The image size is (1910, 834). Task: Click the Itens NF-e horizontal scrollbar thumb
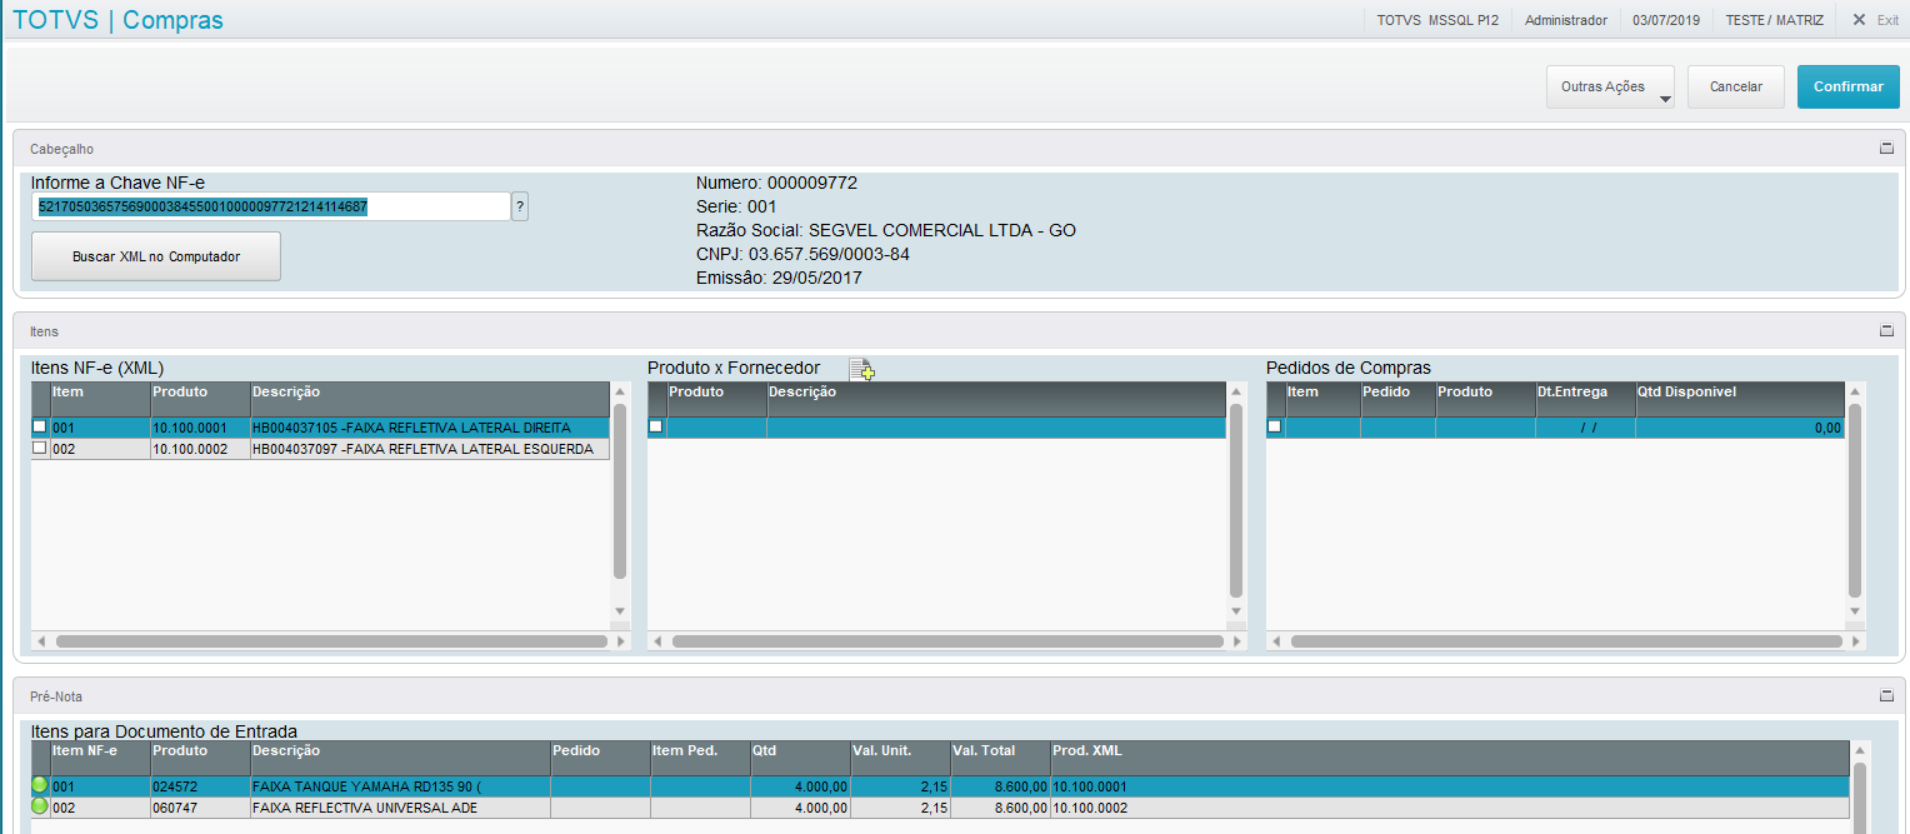click(331, 641)
